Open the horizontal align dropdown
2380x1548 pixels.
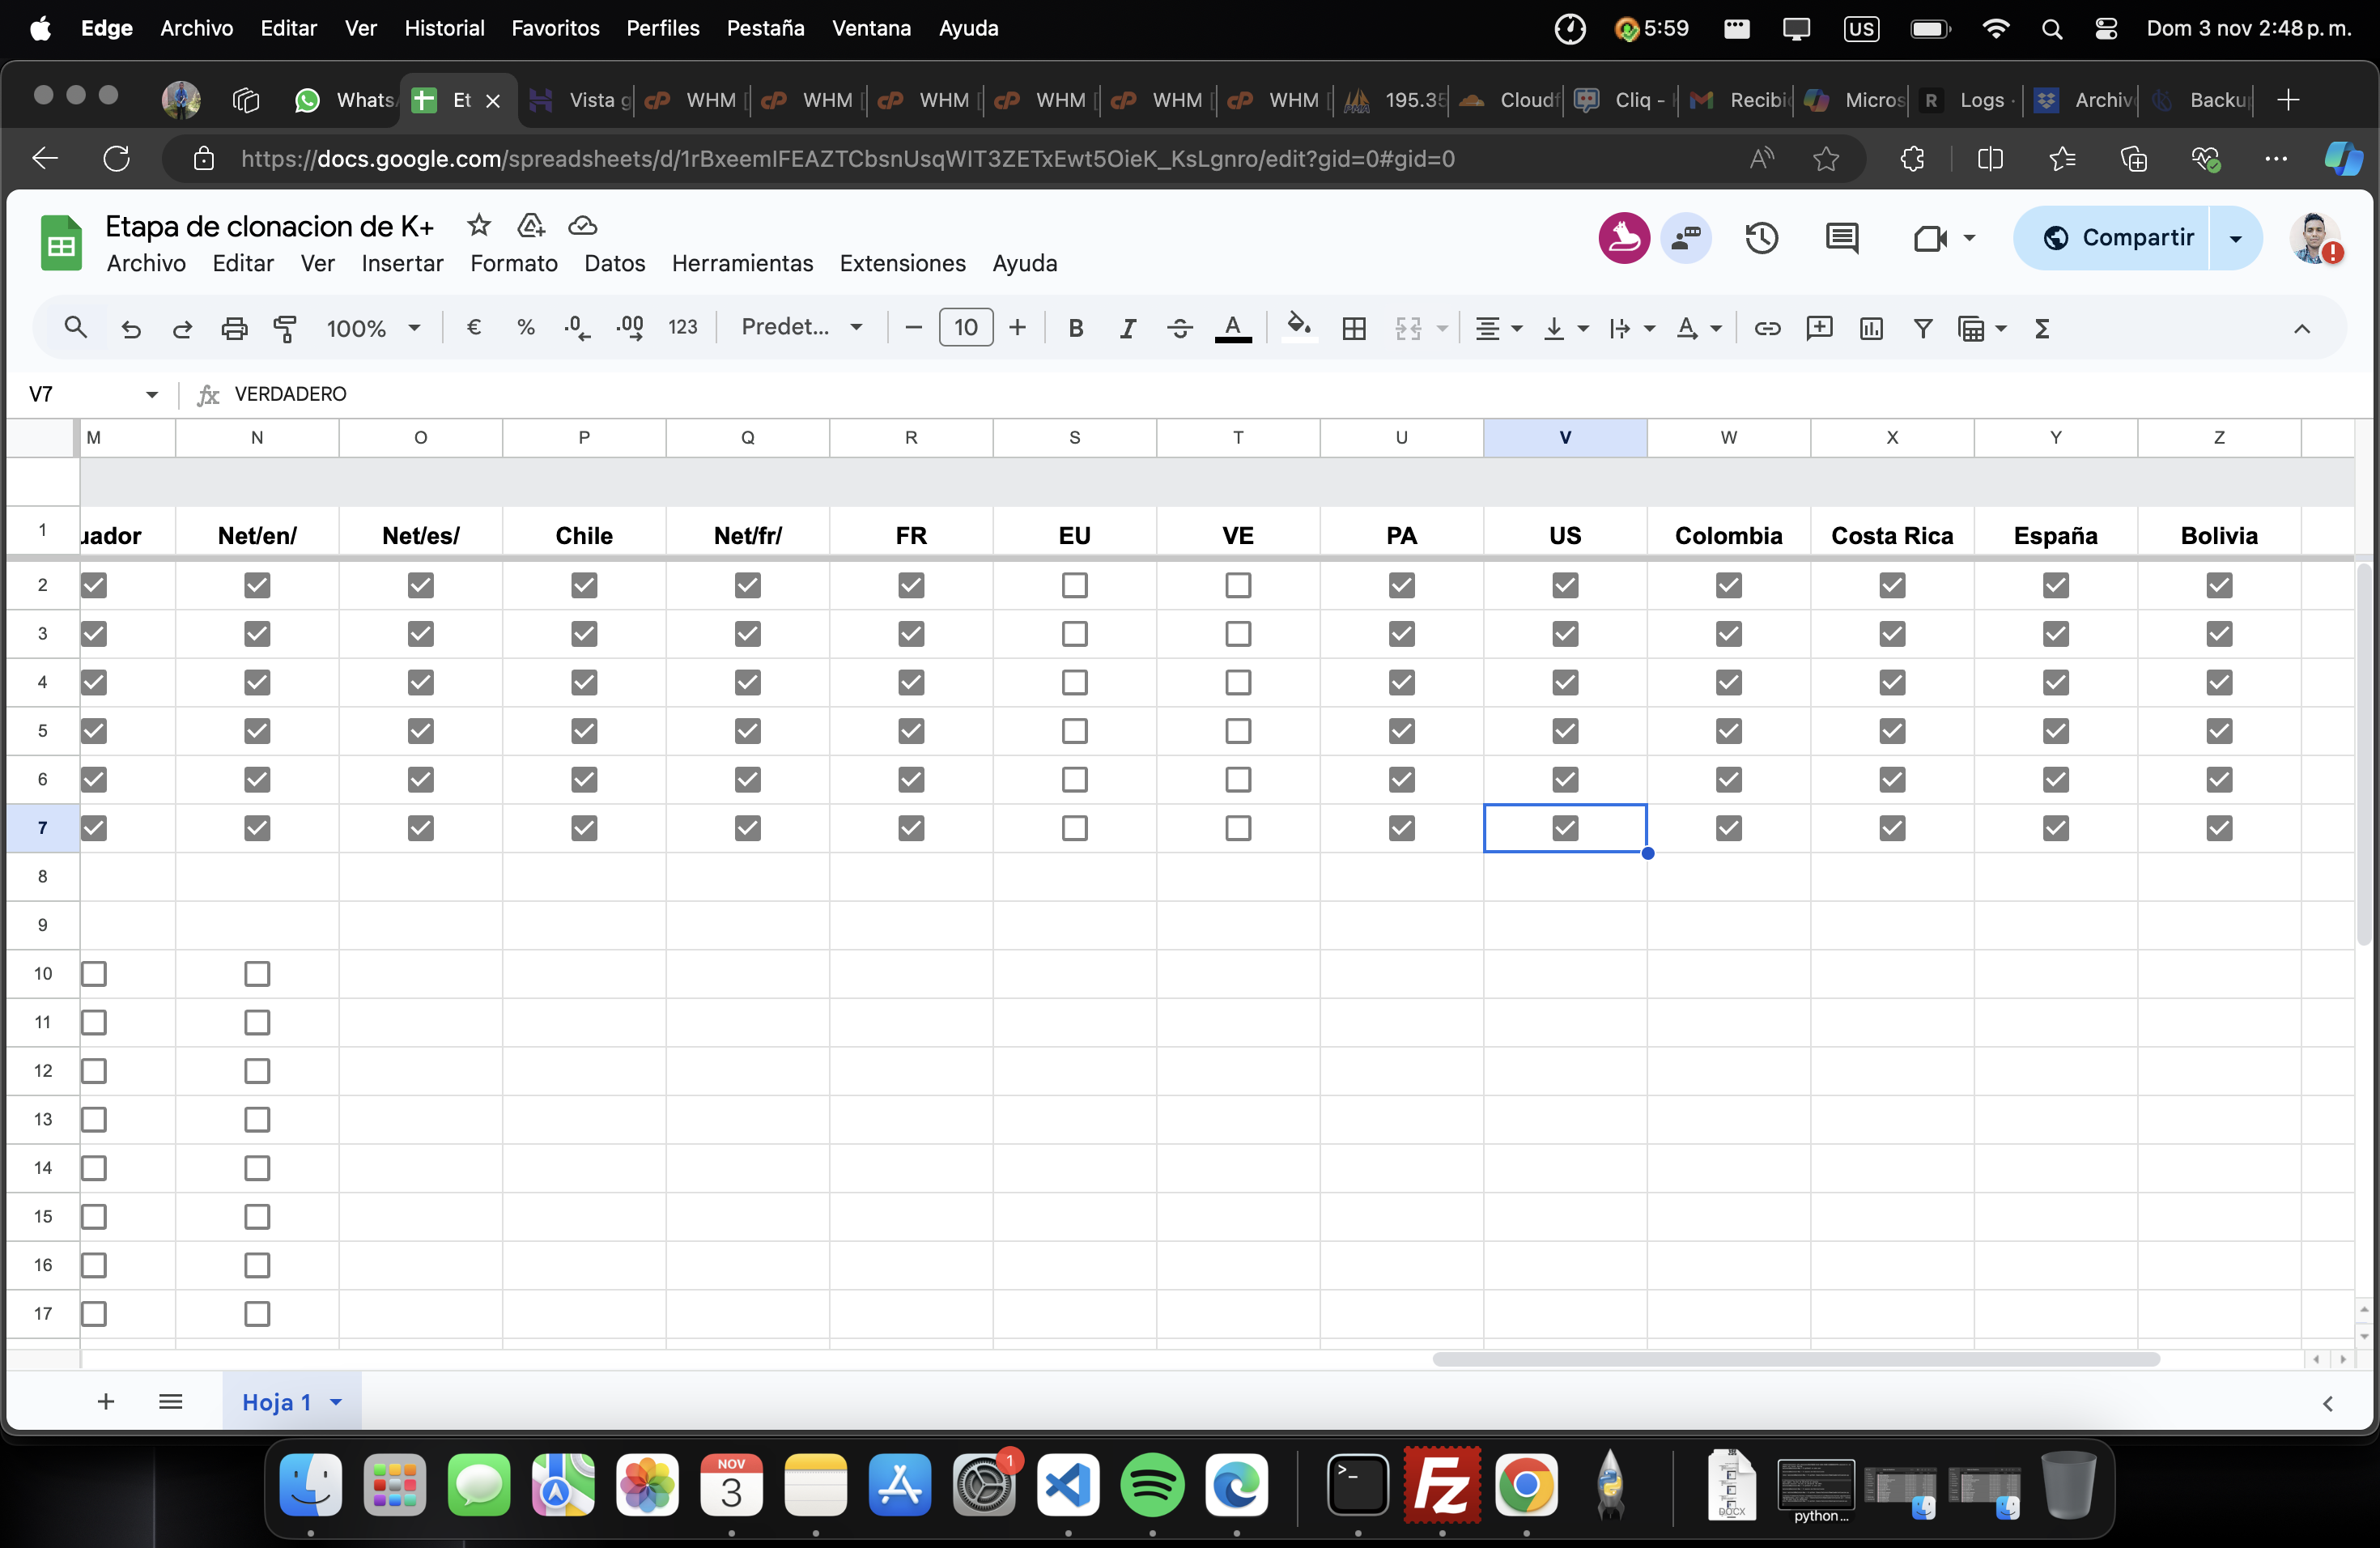coord(1498,328)
